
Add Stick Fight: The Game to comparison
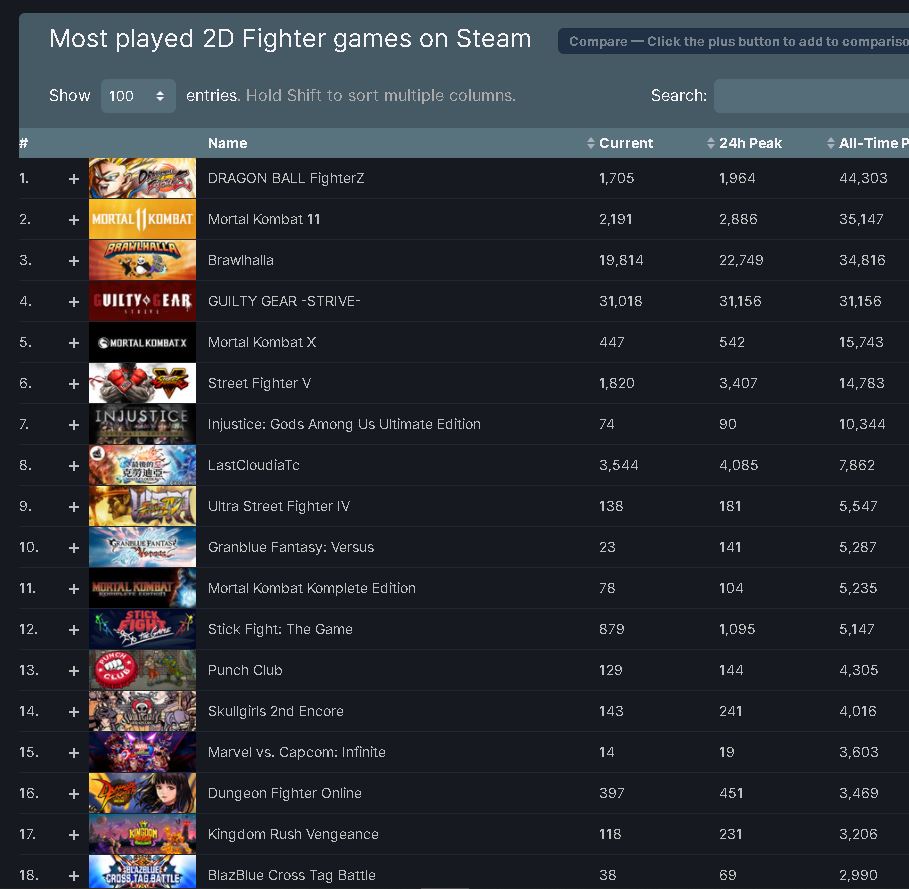(x=73, y=628)
